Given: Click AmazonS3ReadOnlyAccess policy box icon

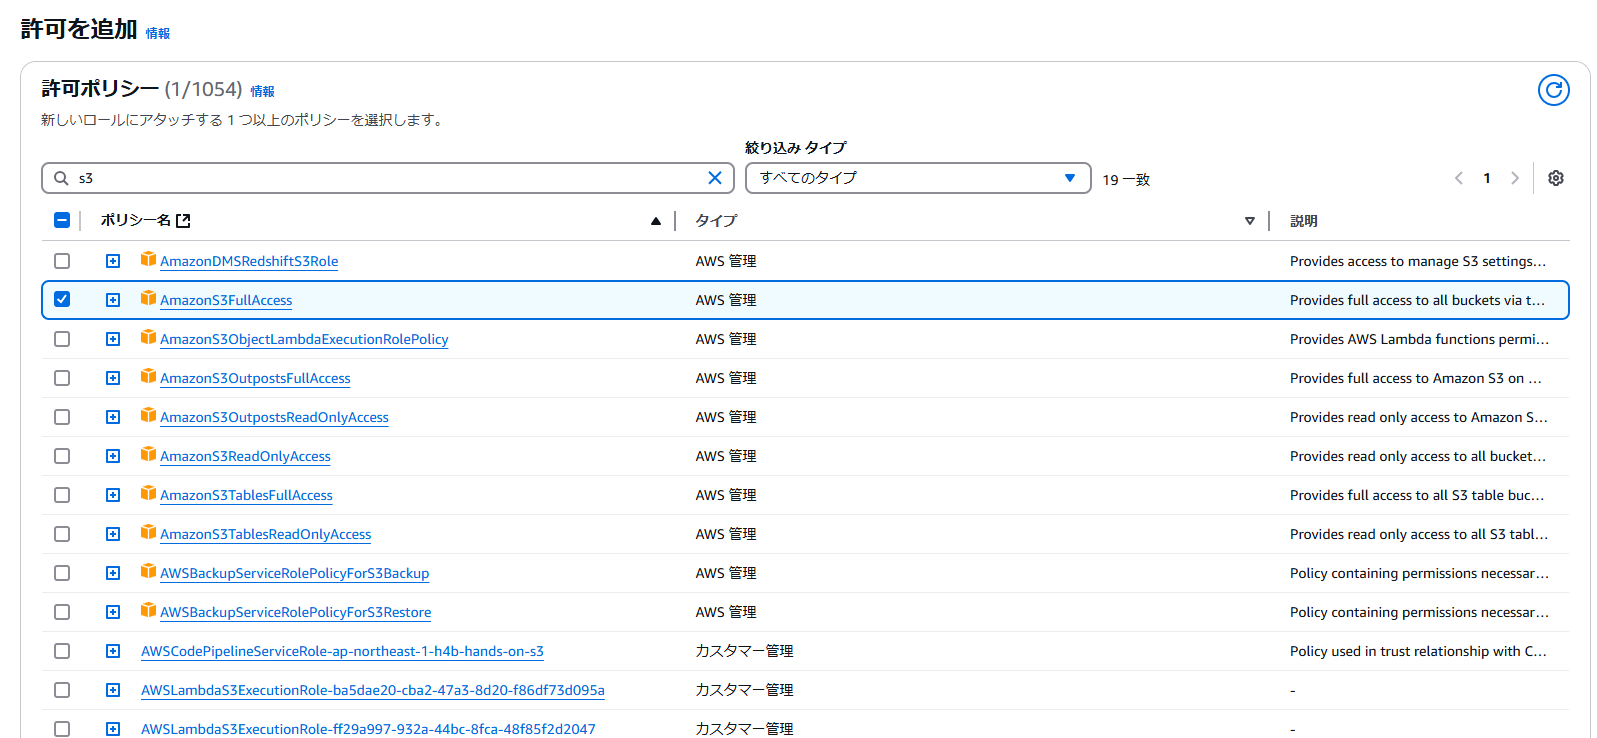Looking at the screenshot, I should click(x=148, y=454).
